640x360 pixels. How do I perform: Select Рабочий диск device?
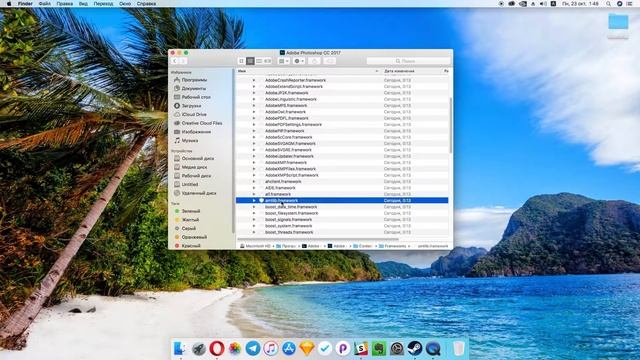coord(193,176)
